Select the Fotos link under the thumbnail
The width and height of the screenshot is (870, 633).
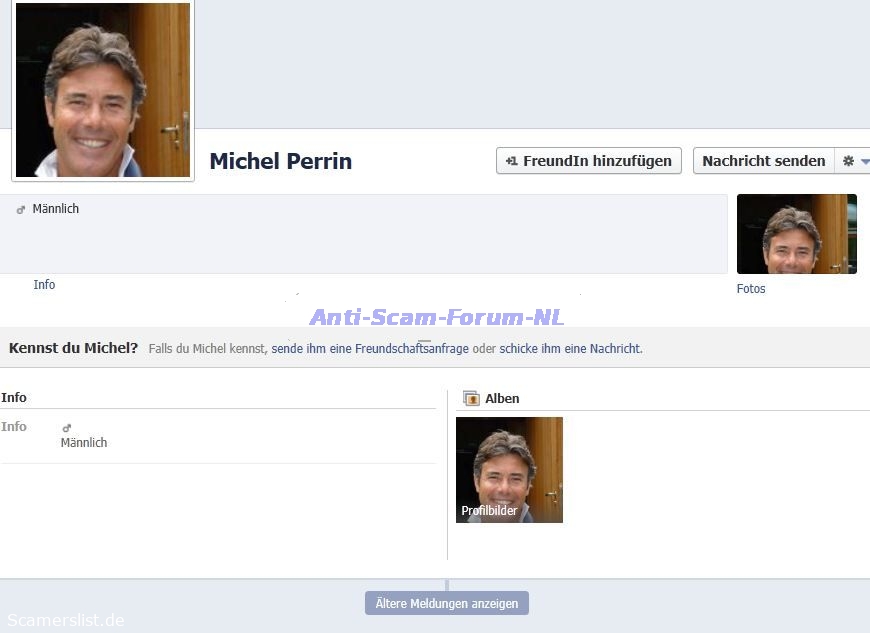tap(751, 289)
